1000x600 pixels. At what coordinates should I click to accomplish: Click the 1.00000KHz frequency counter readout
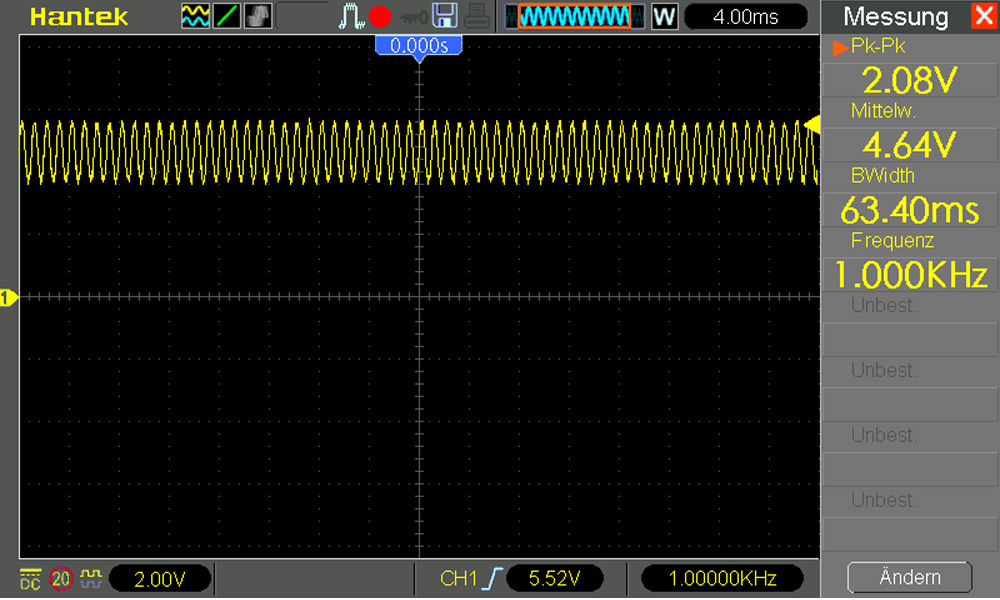(x=722, y=579)
